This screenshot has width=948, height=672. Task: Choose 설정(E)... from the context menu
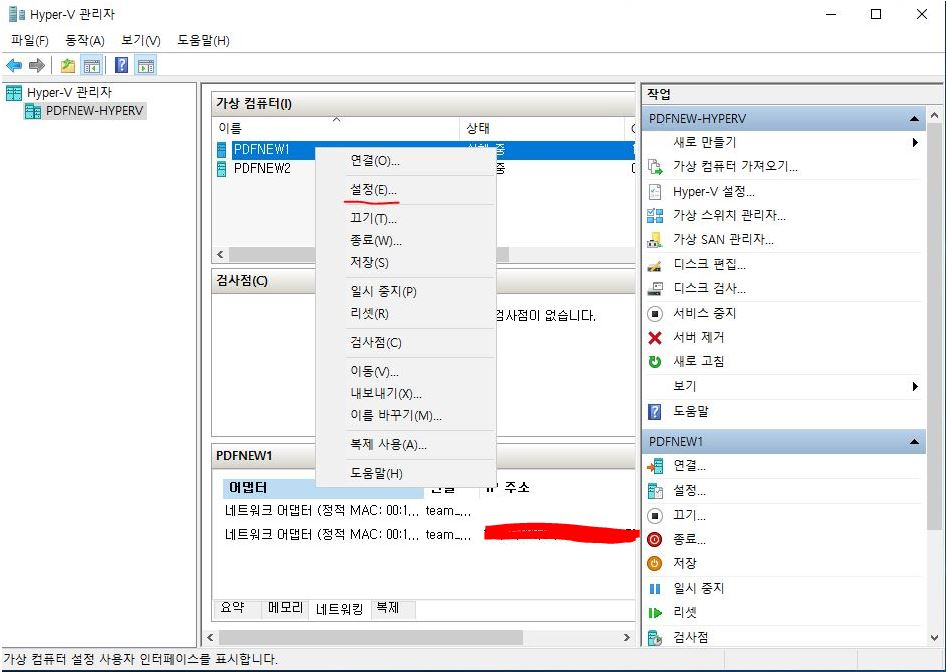coord(406,190)
